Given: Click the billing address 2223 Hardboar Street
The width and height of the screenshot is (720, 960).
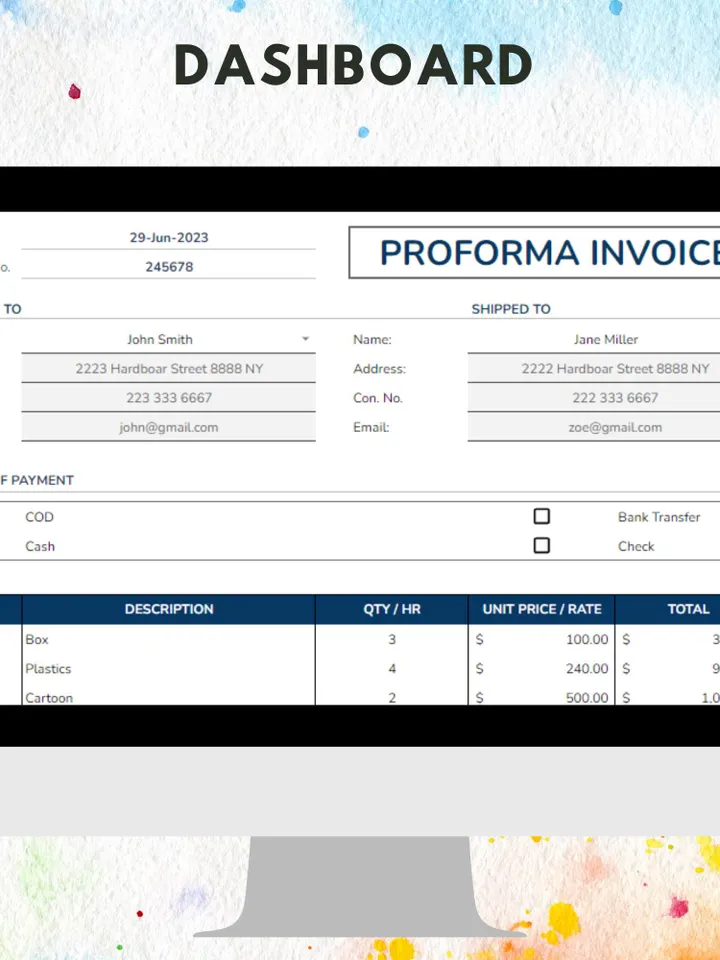Looking at the screenshot, I should pos(169,369).
